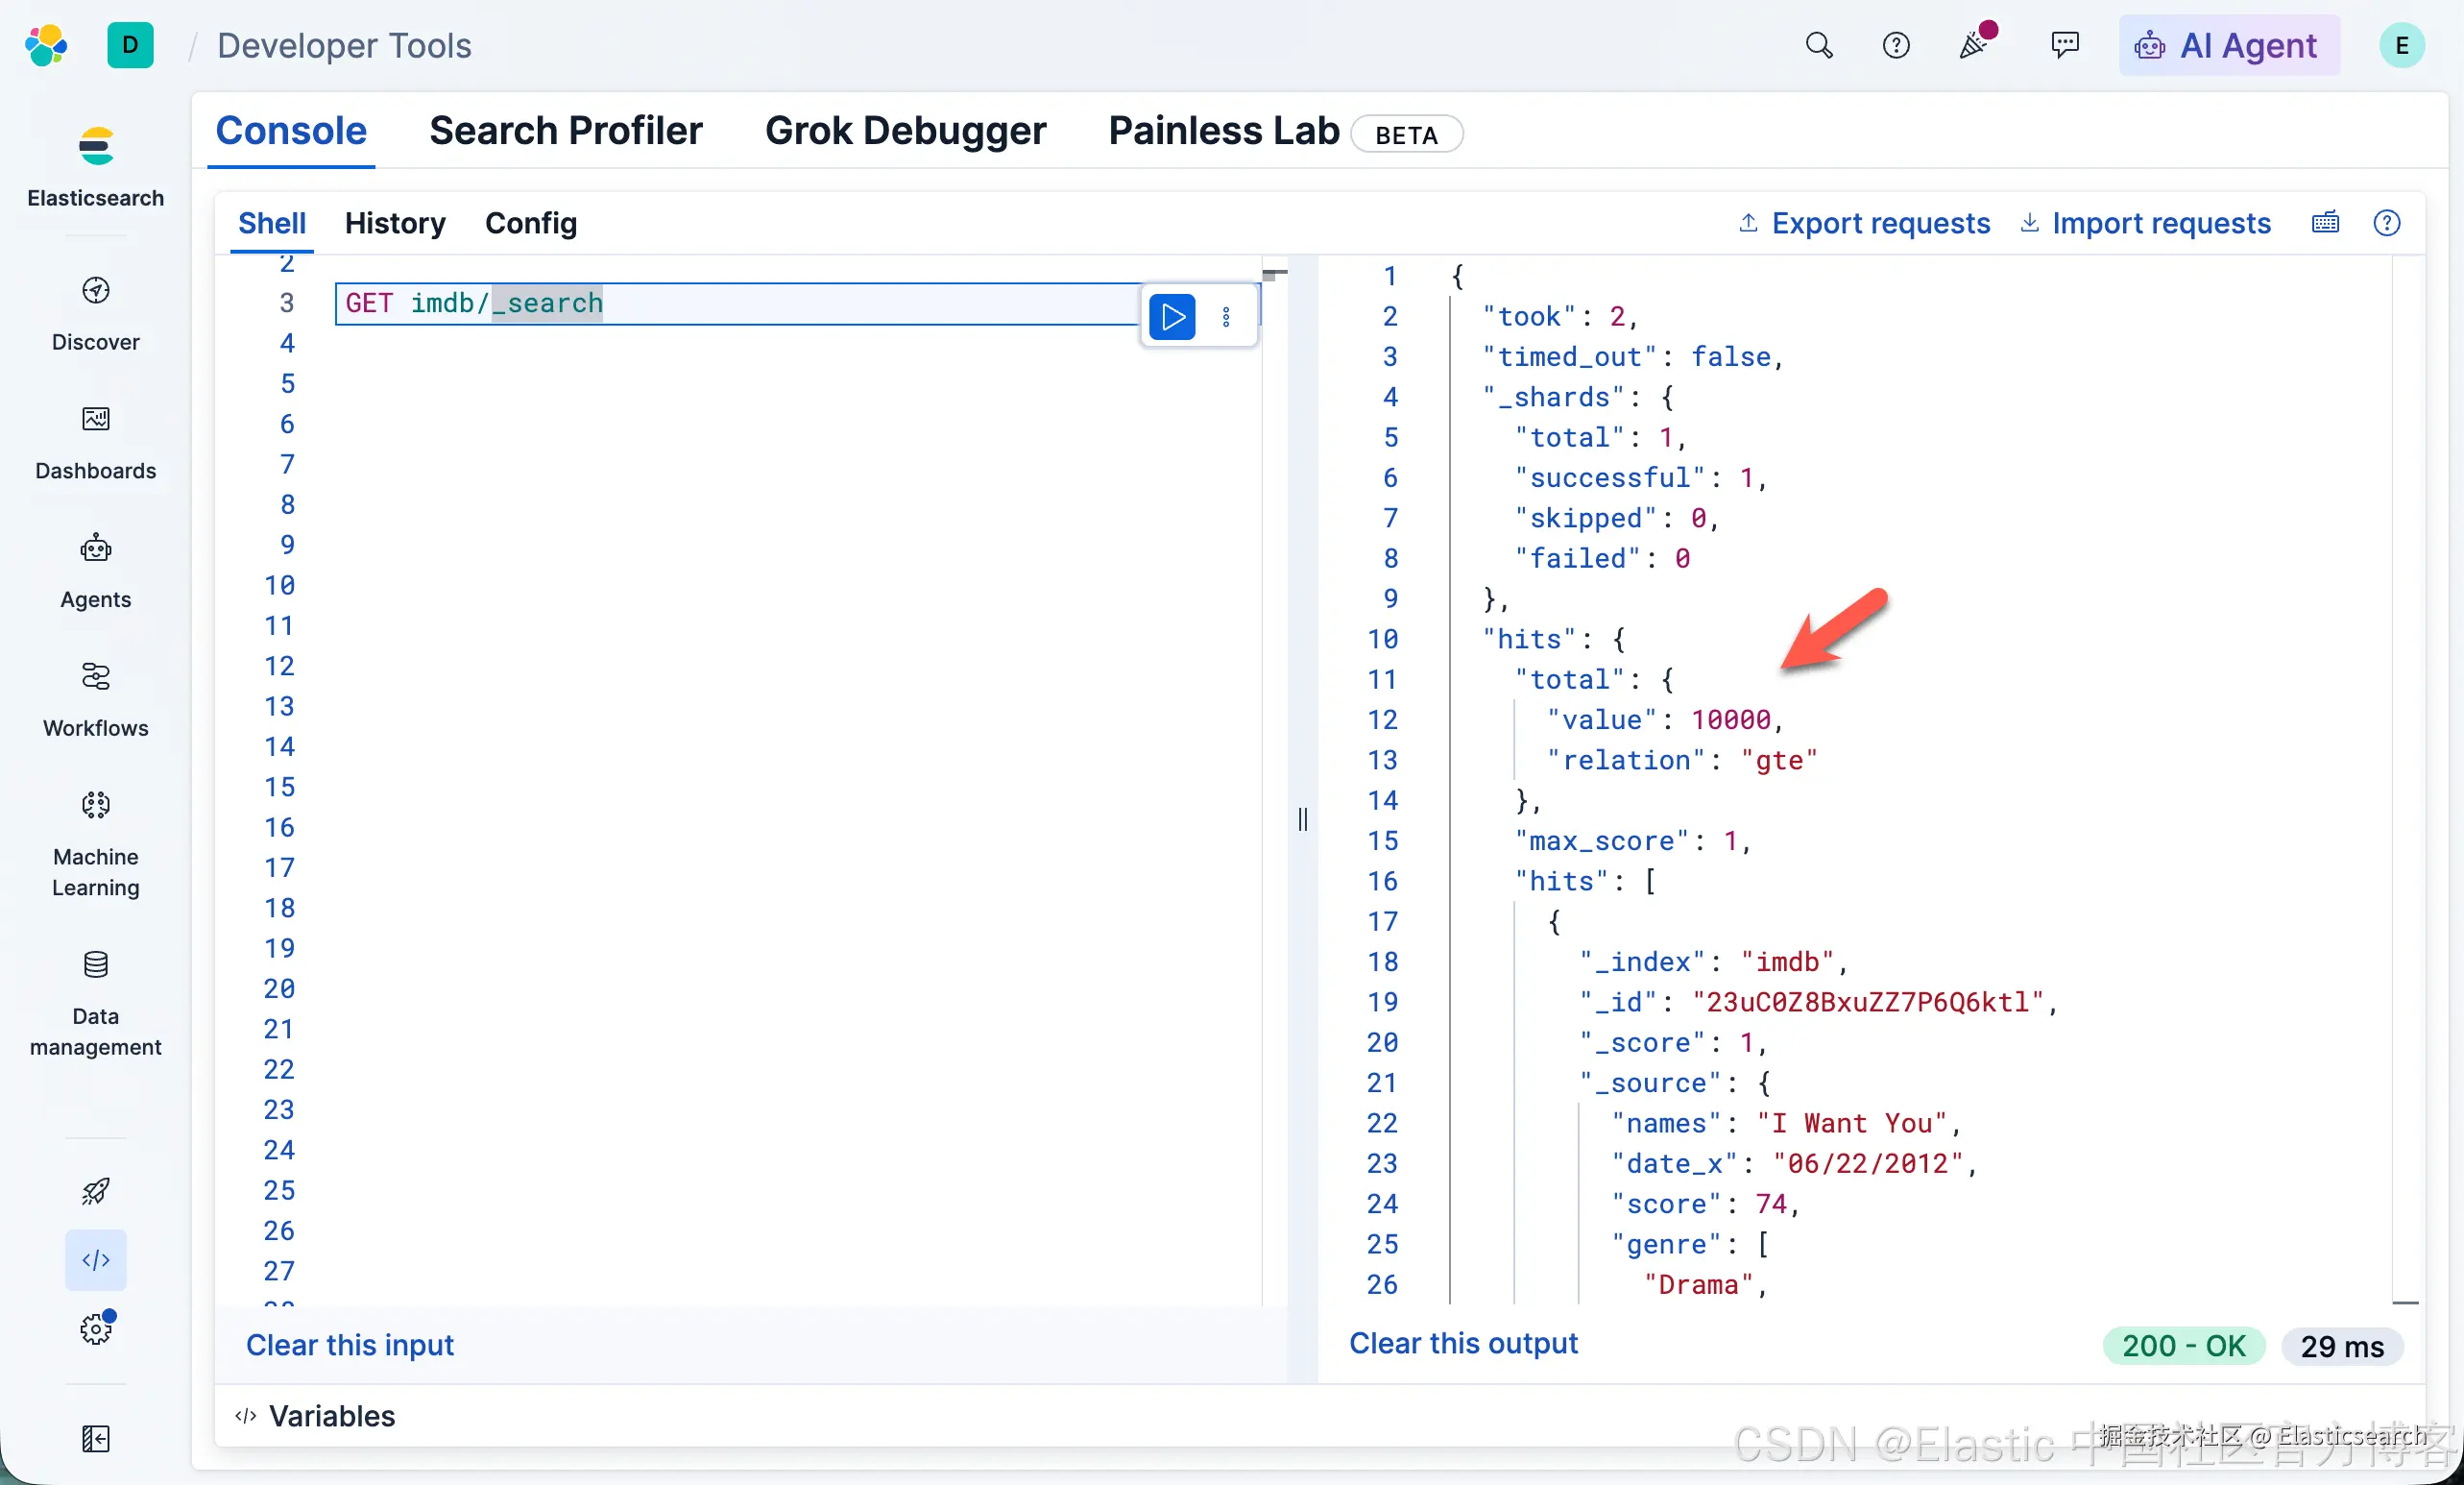The image size is (2464, 1485).
Task: Open the D space selector badge
Action: click(x=130, y=45)
